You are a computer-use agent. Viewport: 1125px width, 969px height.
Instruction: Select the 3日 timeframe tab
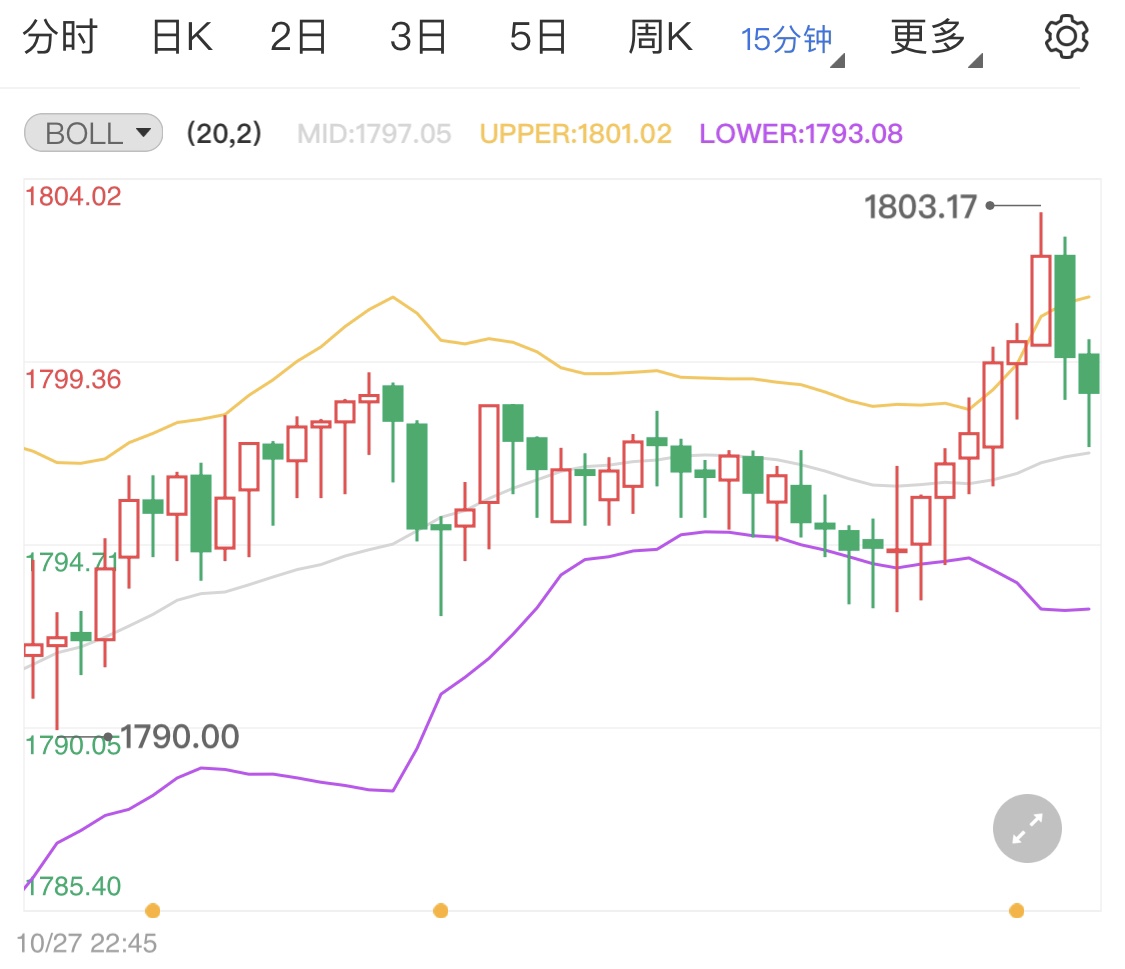(x=418, y=37)
